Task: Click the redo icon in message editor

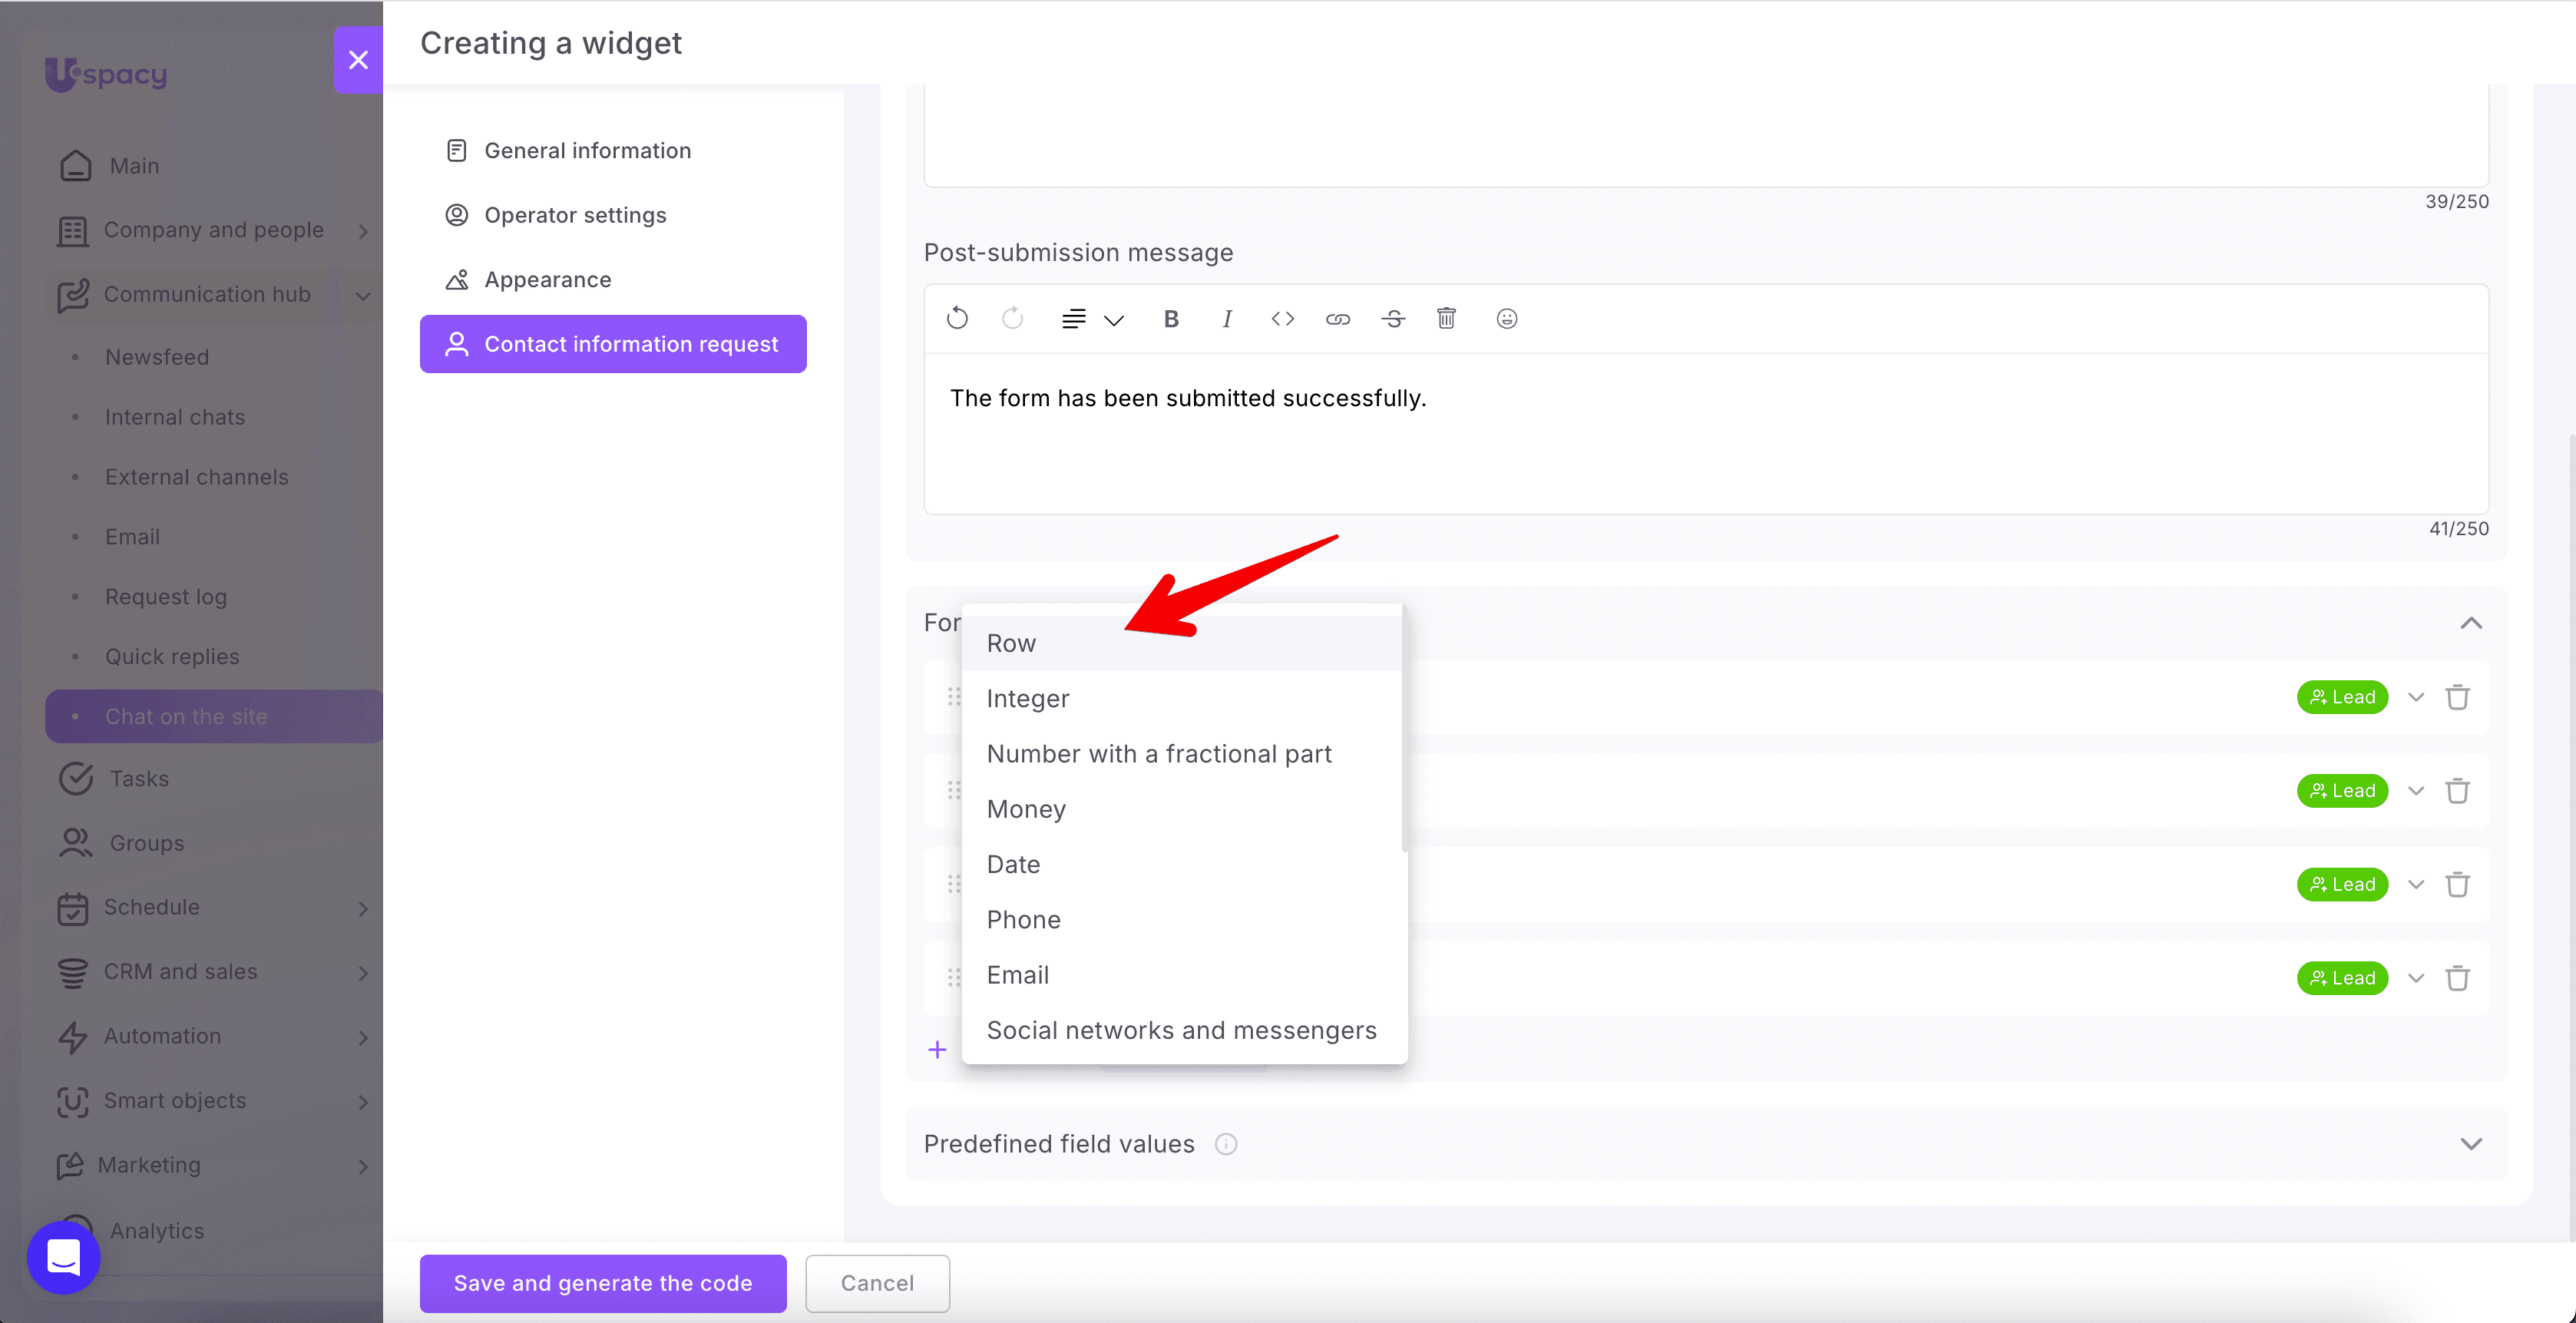Action: 1012,319
